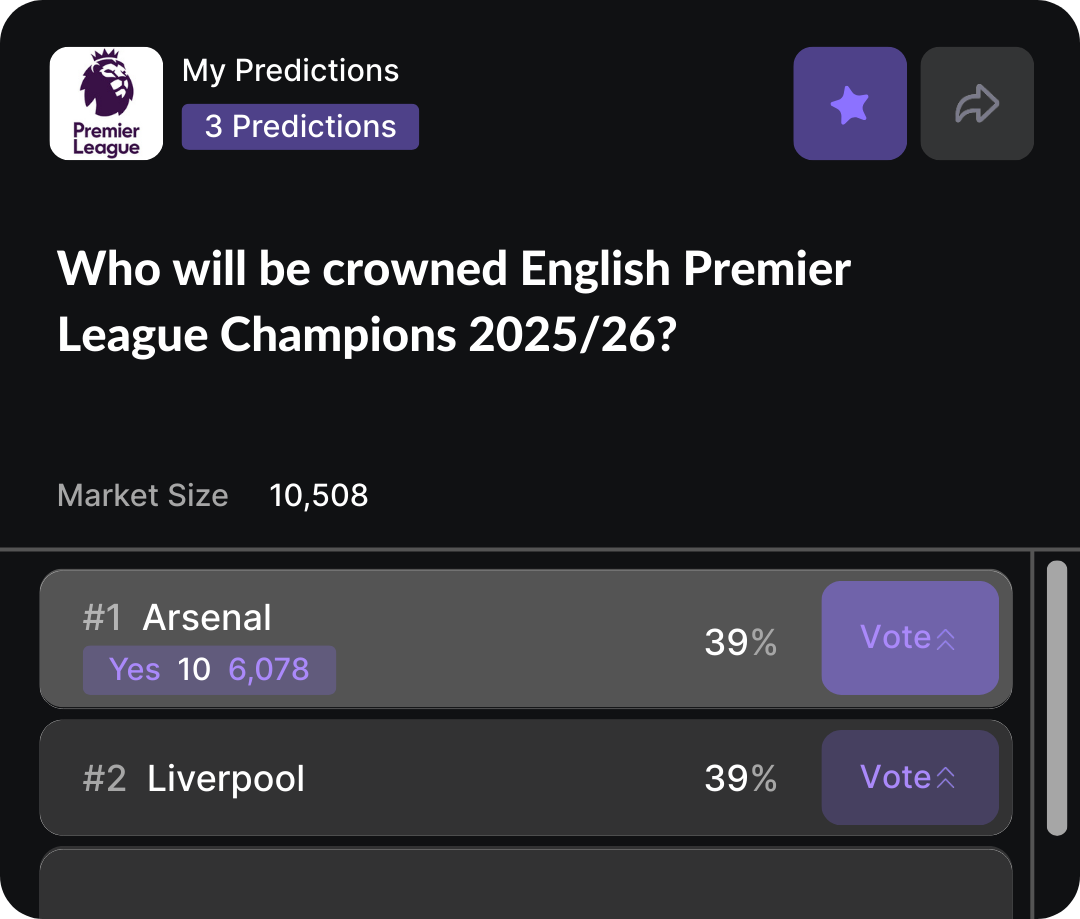Select the Liverpool team name
The image size is (1080, 919).
pos(226,779)
